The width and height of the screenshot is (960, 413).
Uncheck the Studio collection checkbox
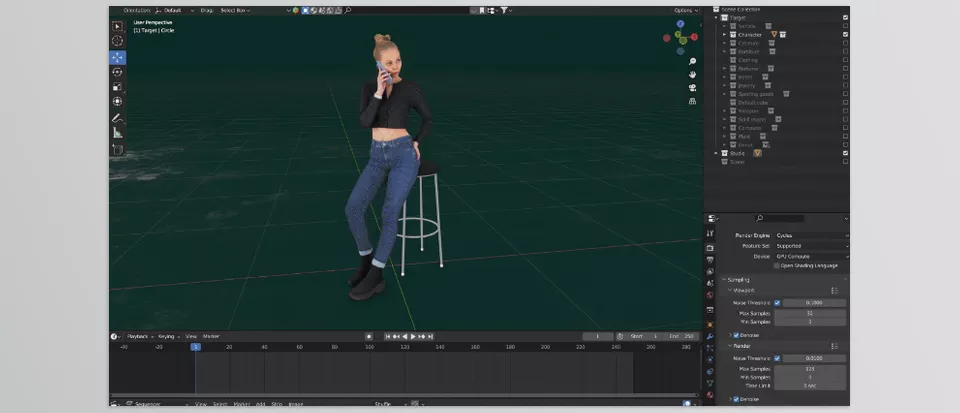(x=846, y=153)
